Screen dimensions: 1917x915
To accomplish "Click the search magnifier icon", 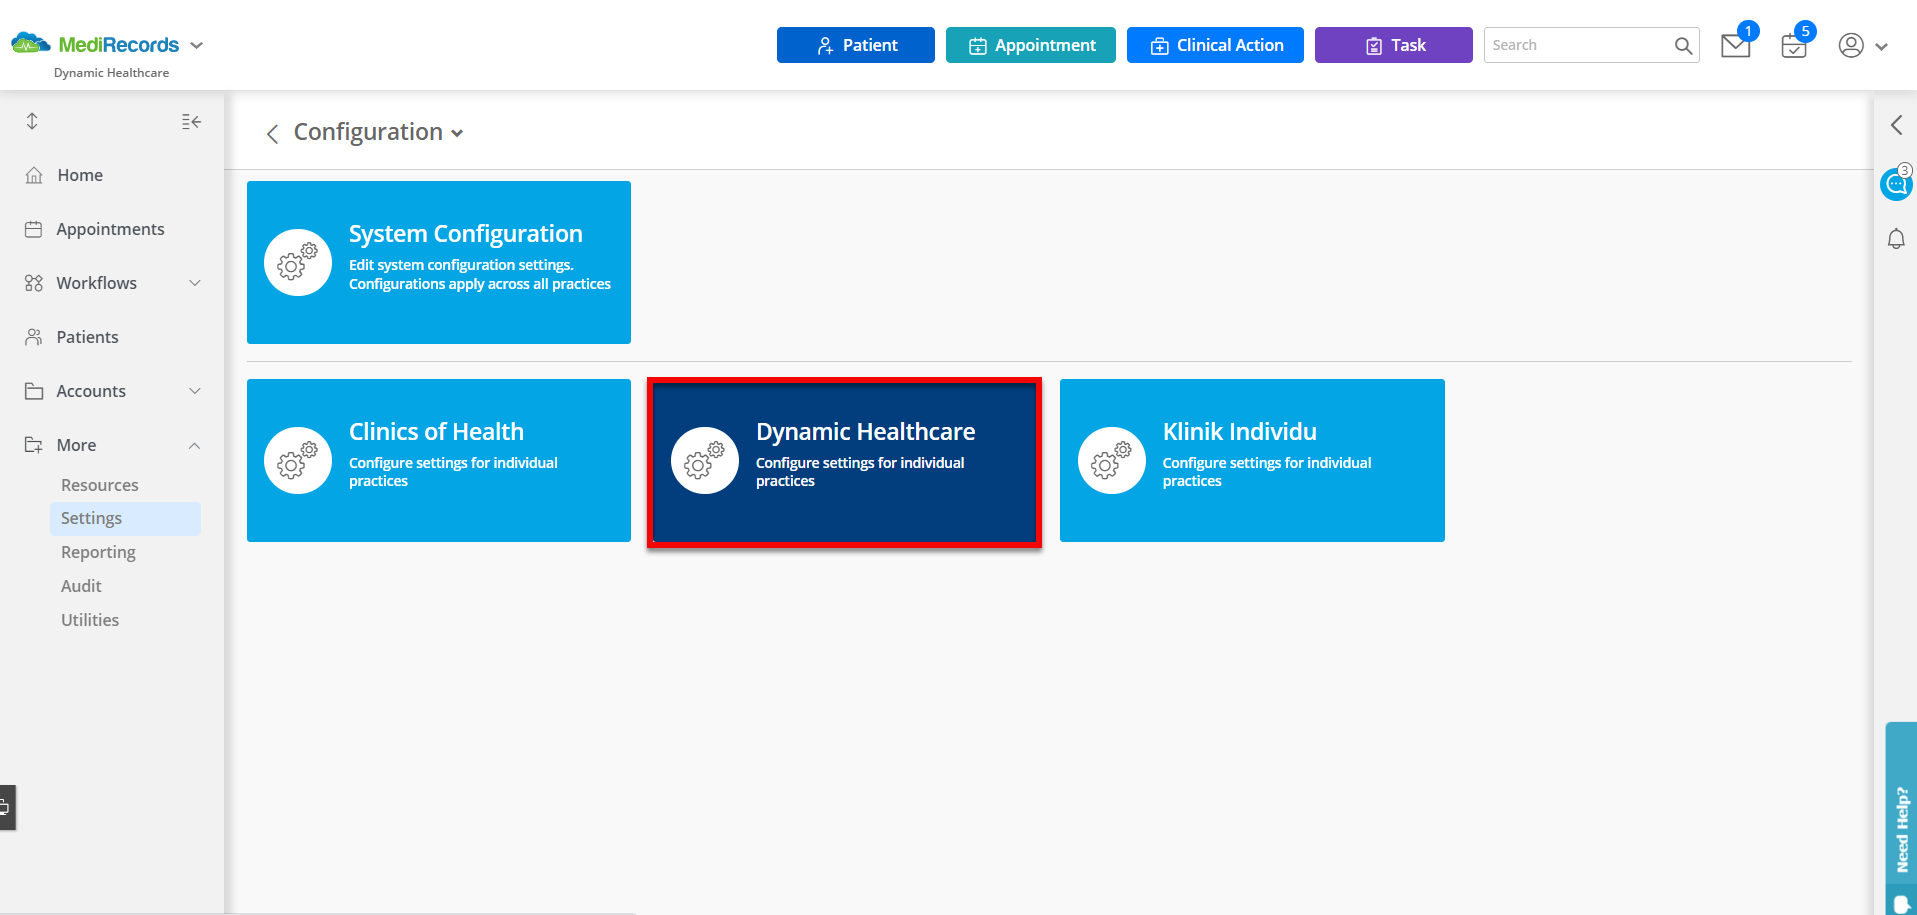I will click(x=1683, y=45).
